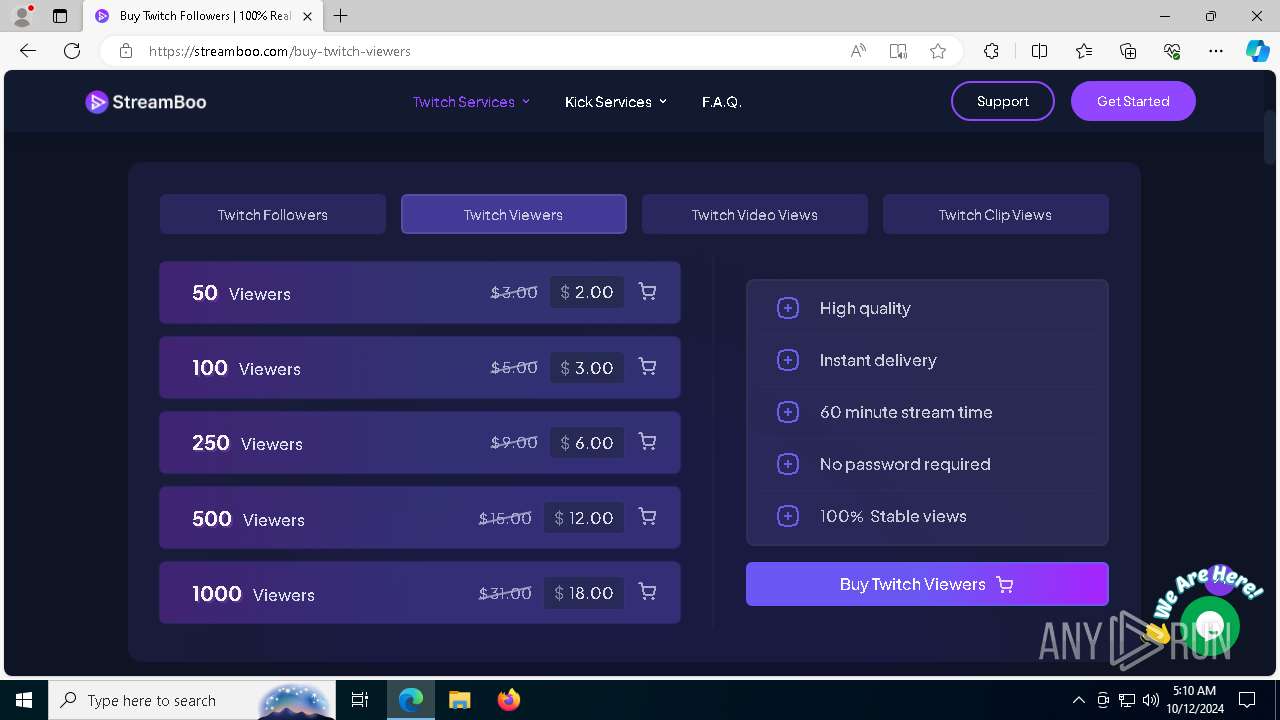Expand the 100% Stable views feature
This screenshot has height=720, width=1280.
[x=788, y=516]
